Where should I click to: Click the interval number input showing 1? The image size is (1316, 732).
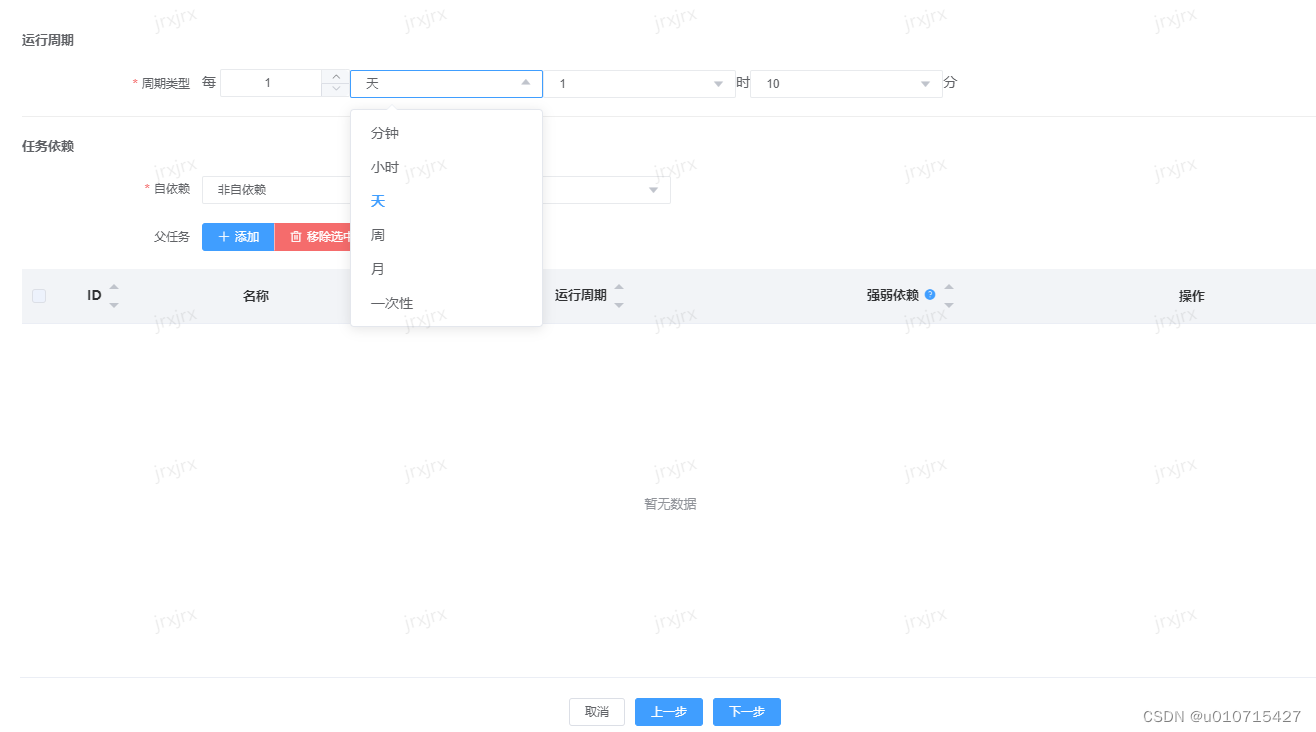pyautogui.click(x=270, y=83)
